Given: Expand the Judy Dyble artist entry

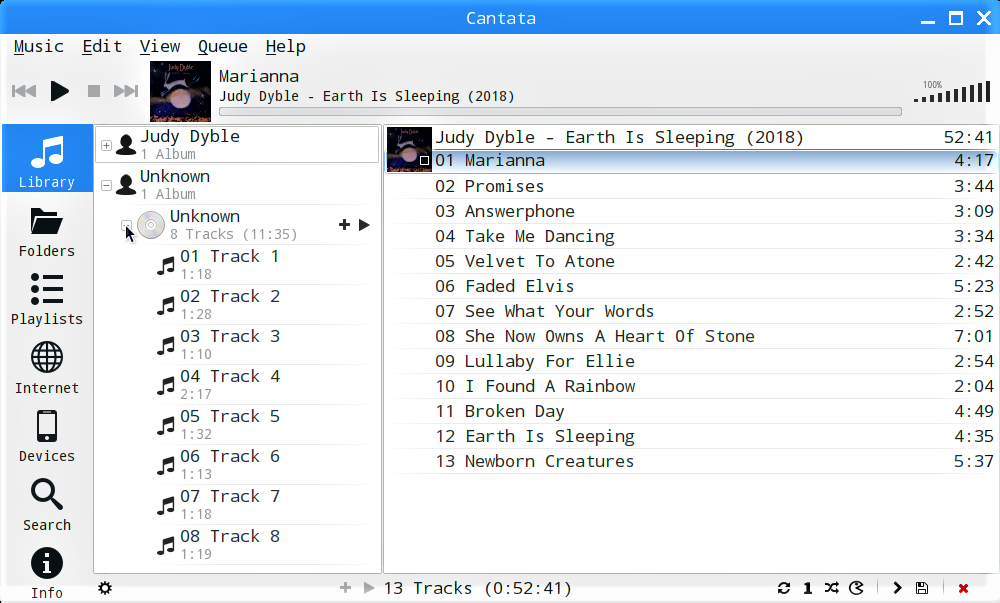Looking at the screenshot, I should pos(106,145).
